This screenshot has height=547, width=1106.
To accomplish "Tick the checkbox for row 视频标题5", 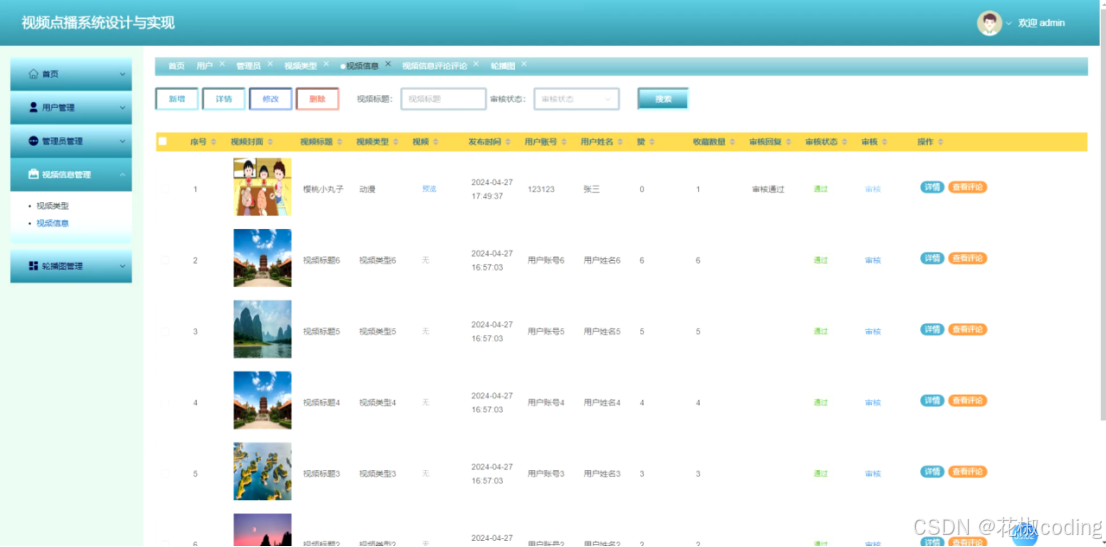I will click(165, 331).
